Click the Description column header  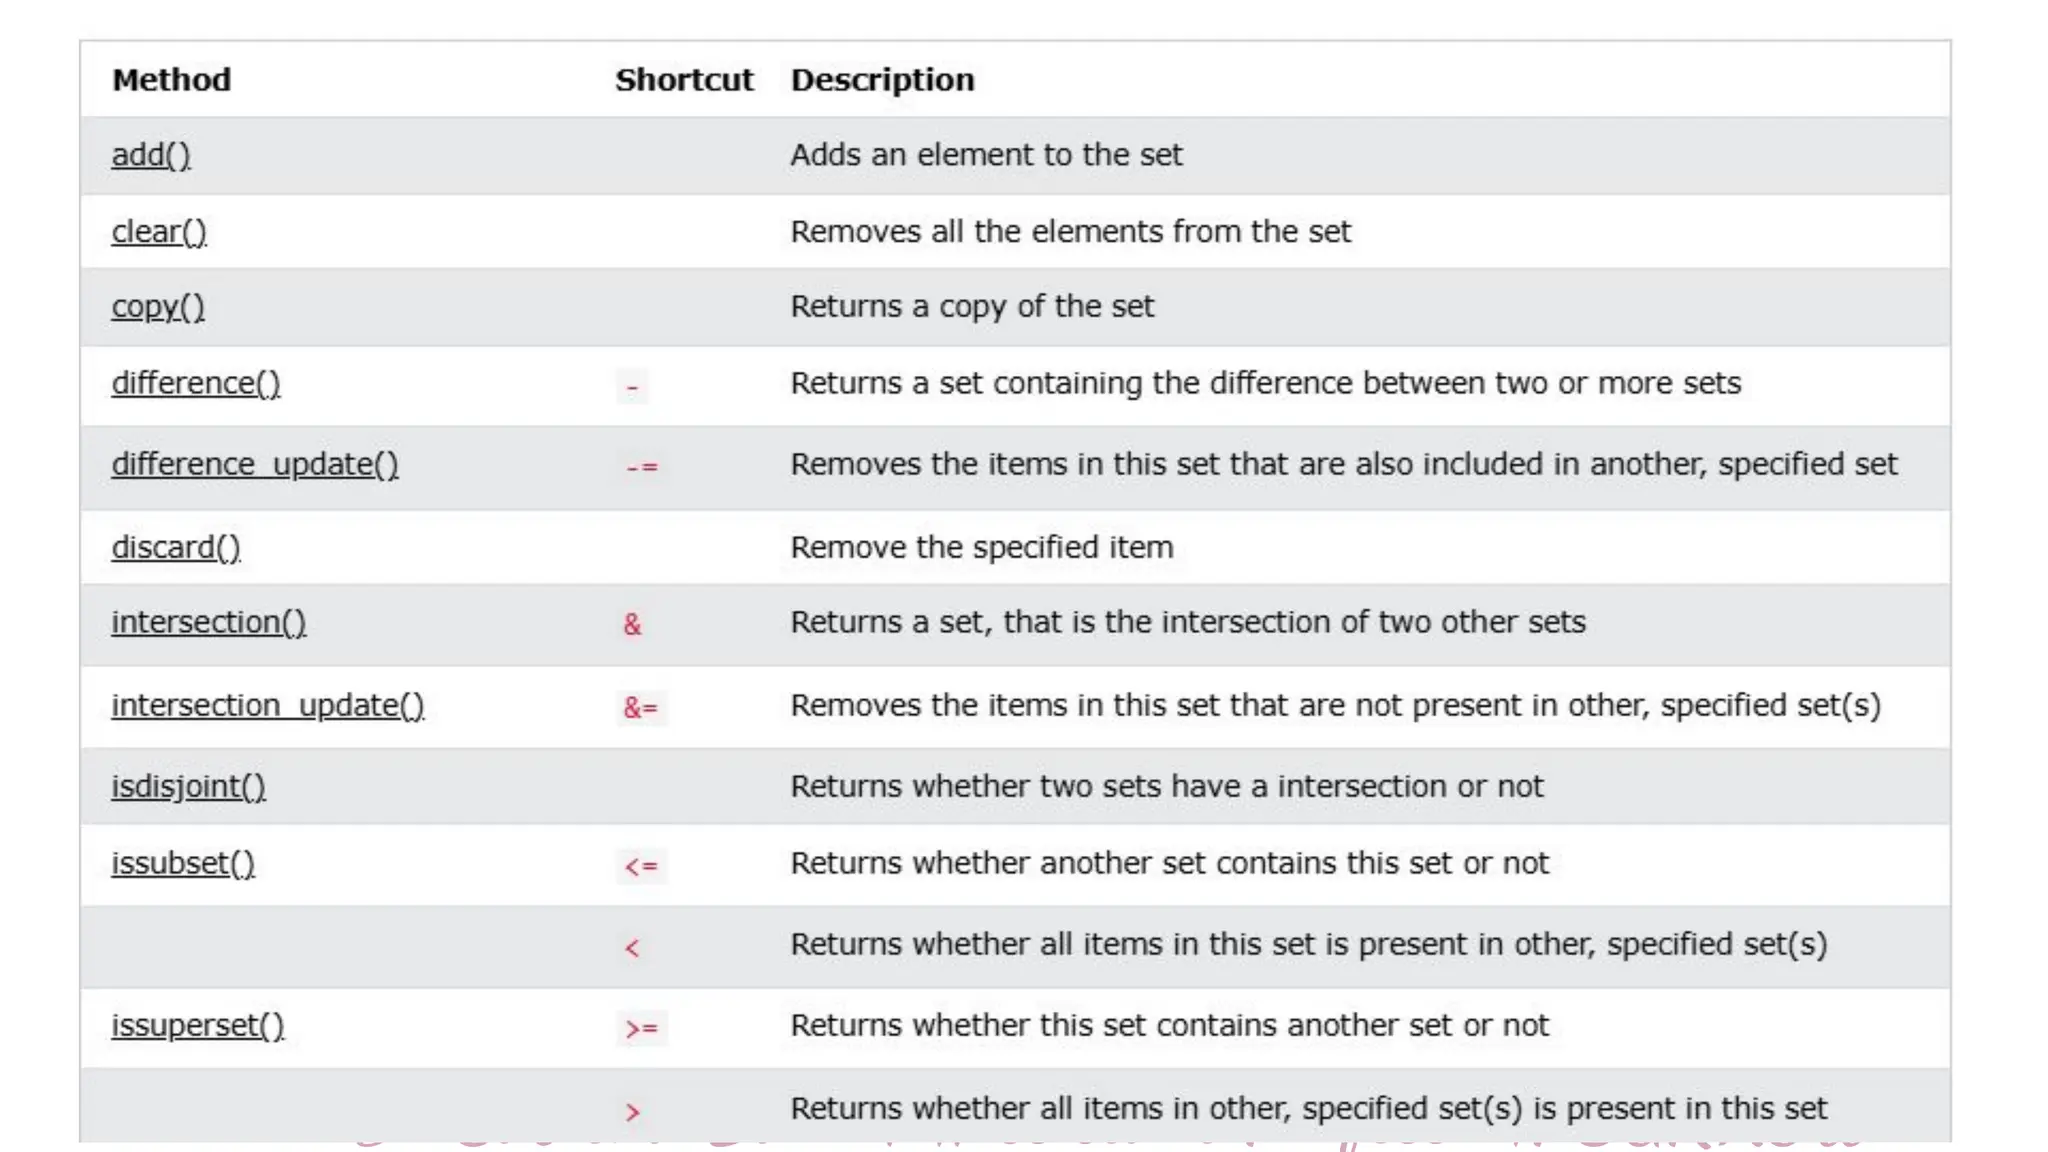(882, 79)
